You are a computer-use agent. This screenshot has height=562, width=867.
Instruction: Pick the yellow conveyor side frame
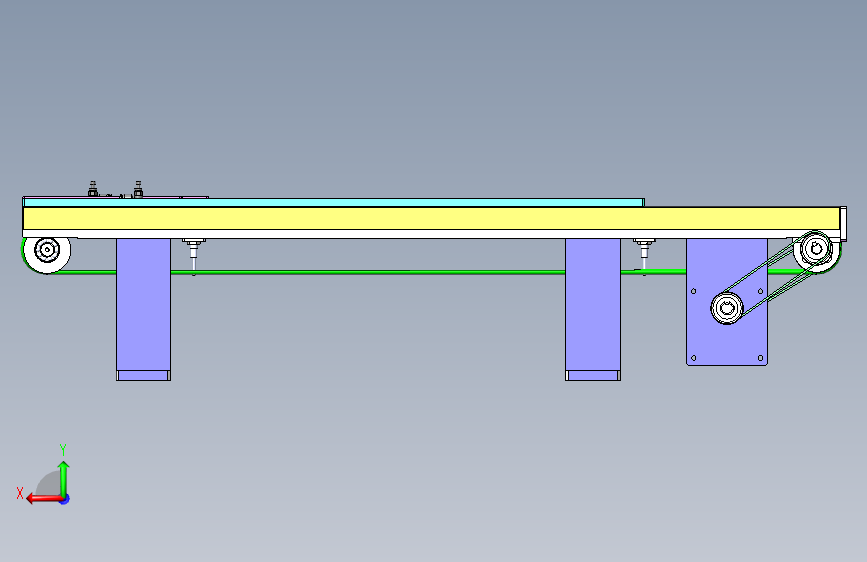tap(431, 218)
